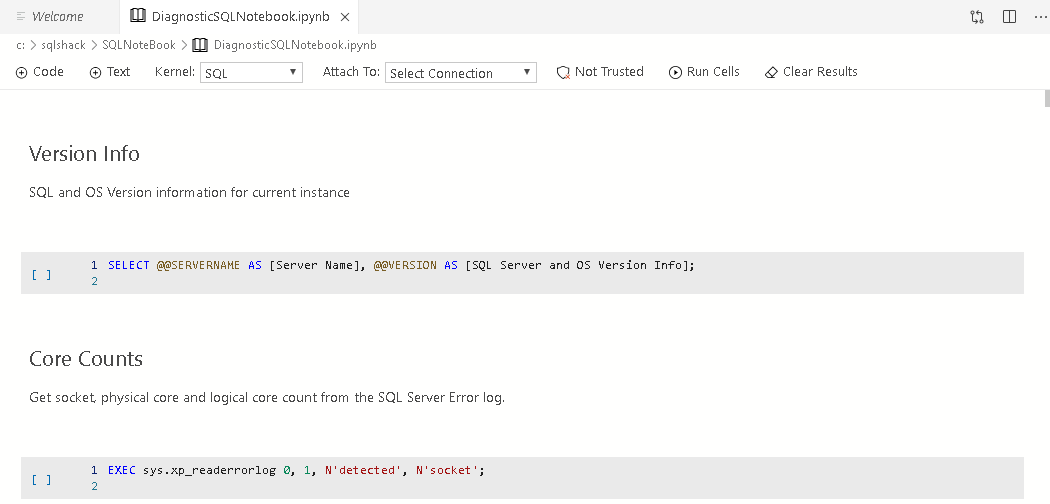Add a new Text cell
This screenshot has width=1050, height=504.
(x=110, y=72)
